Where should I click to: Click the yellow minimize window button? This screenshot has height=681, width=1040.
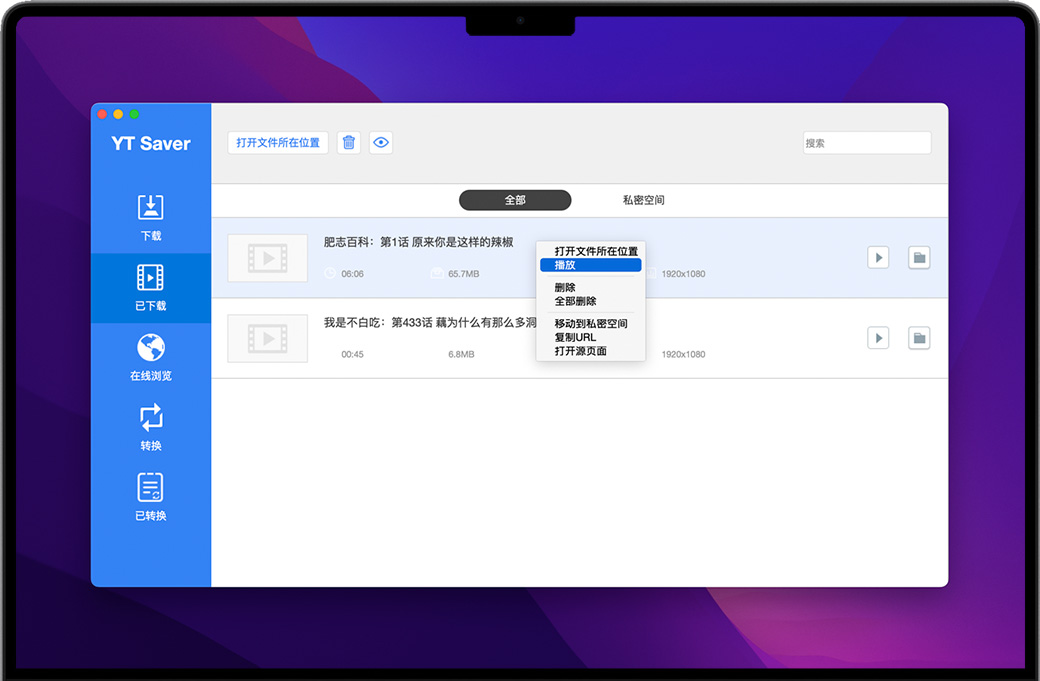click(118, 114)
